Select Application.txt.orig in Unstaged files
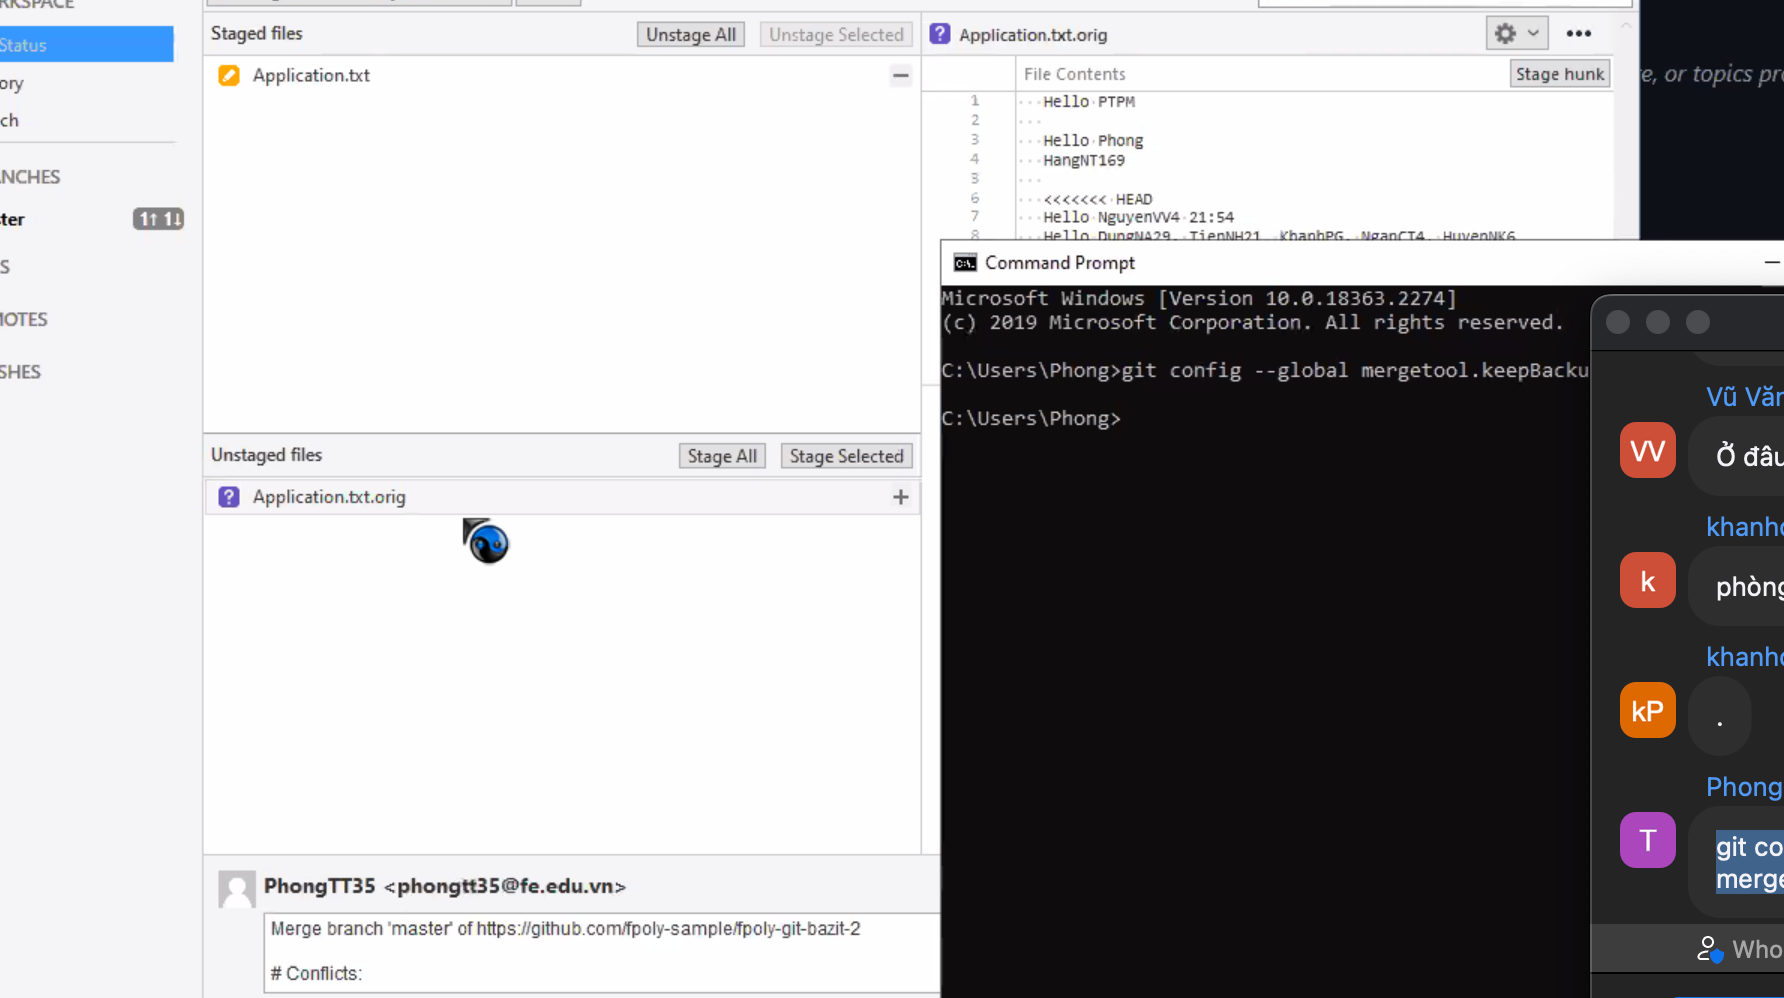 [x=329, y=497]
